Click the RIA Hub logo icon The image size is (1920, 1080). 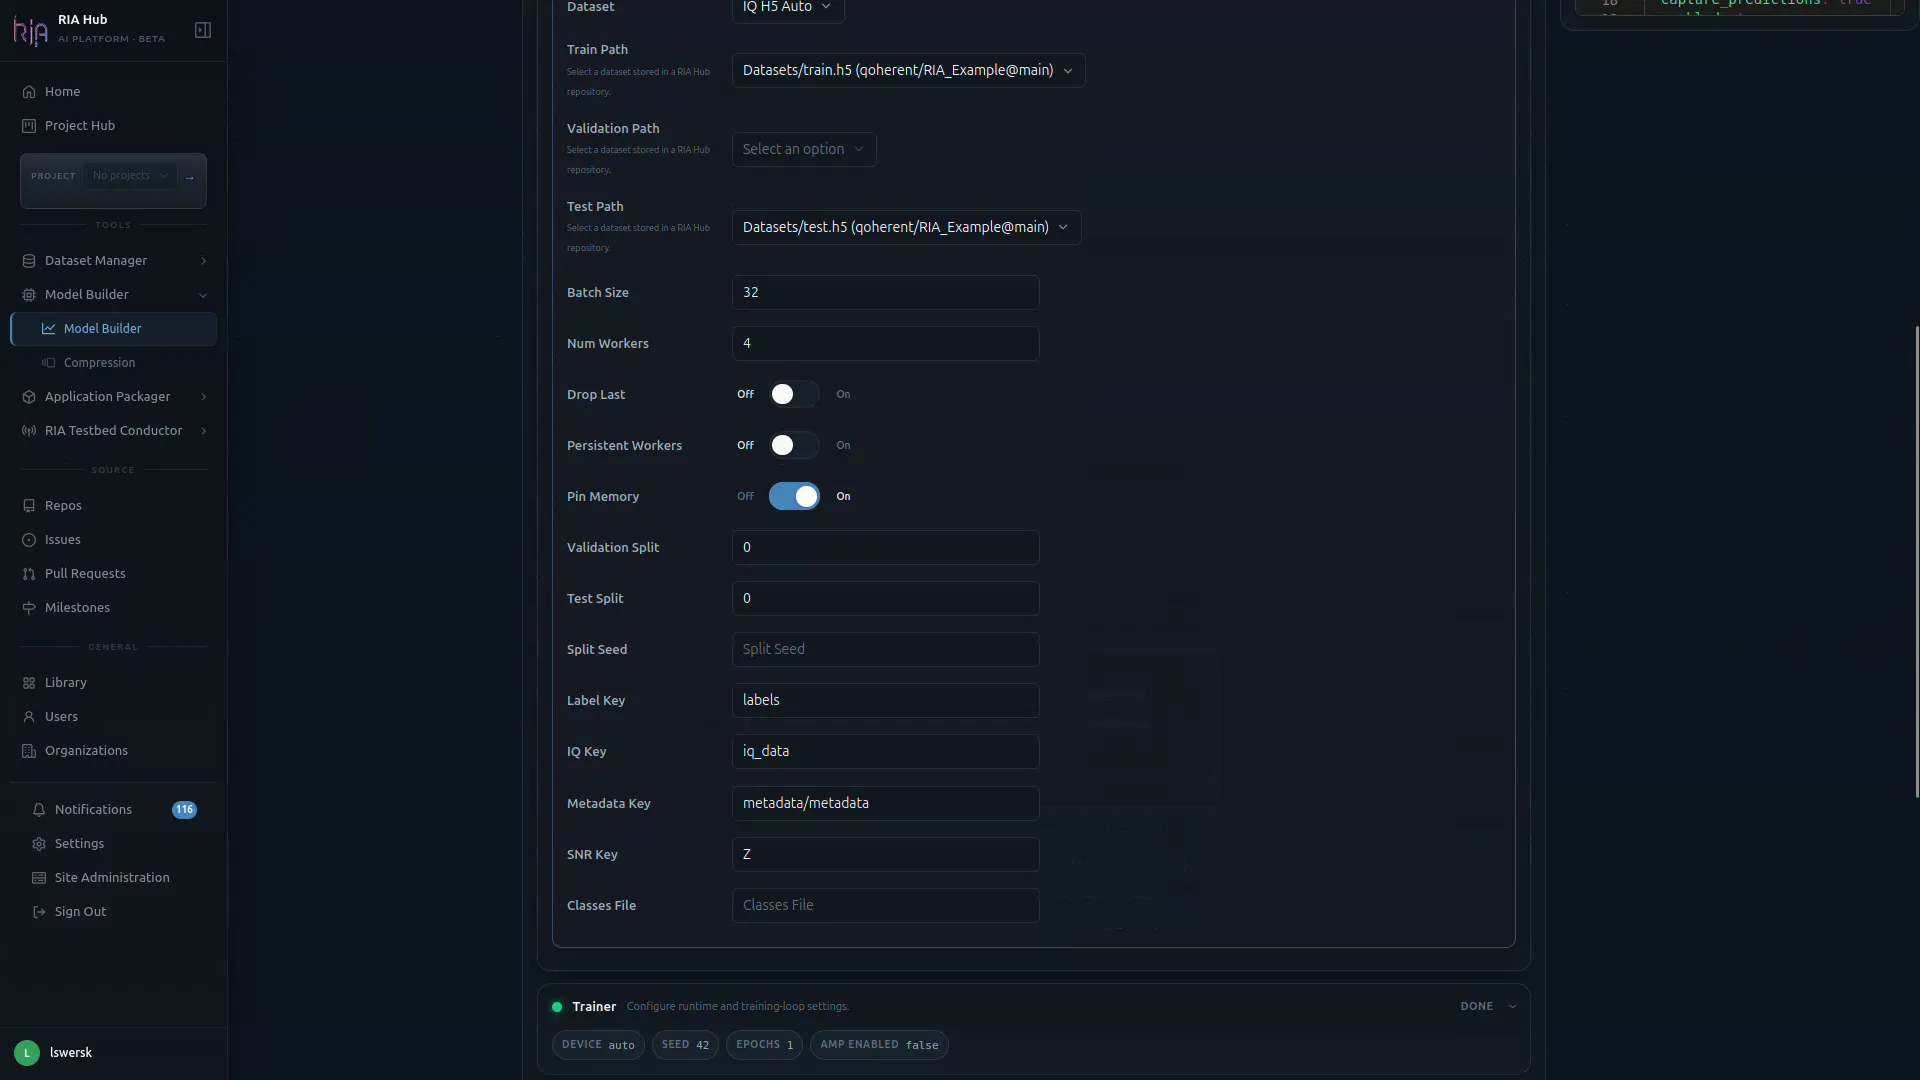[x=30, y=31]
